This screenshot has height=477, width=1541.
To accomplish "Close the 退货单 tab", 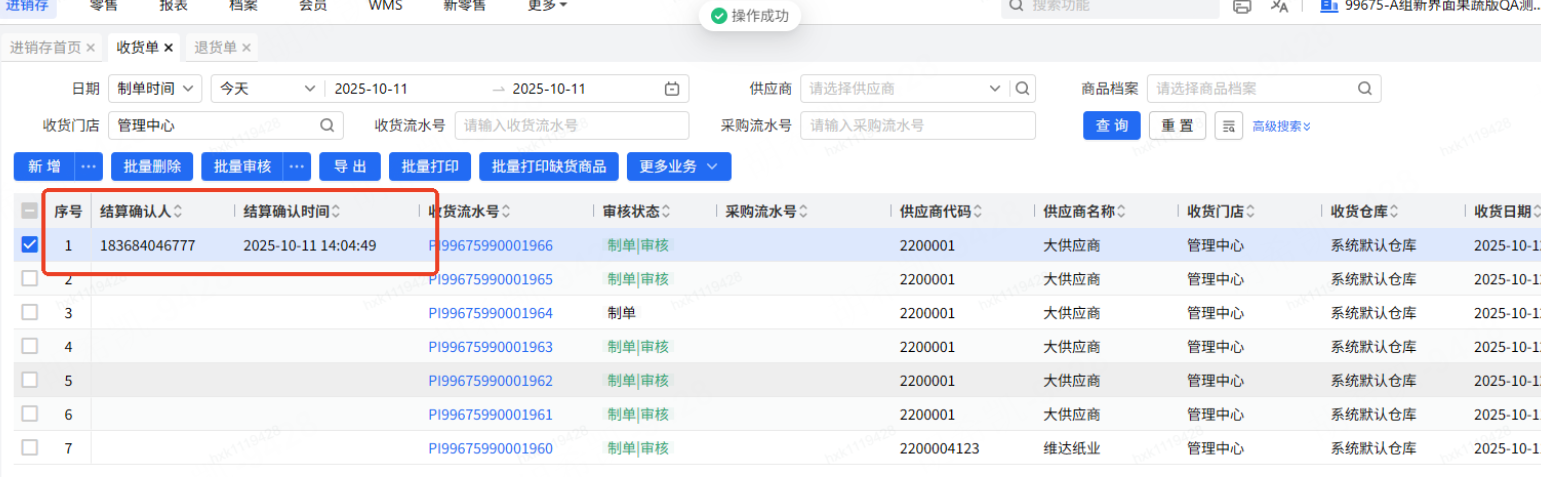I will (246, 47).
